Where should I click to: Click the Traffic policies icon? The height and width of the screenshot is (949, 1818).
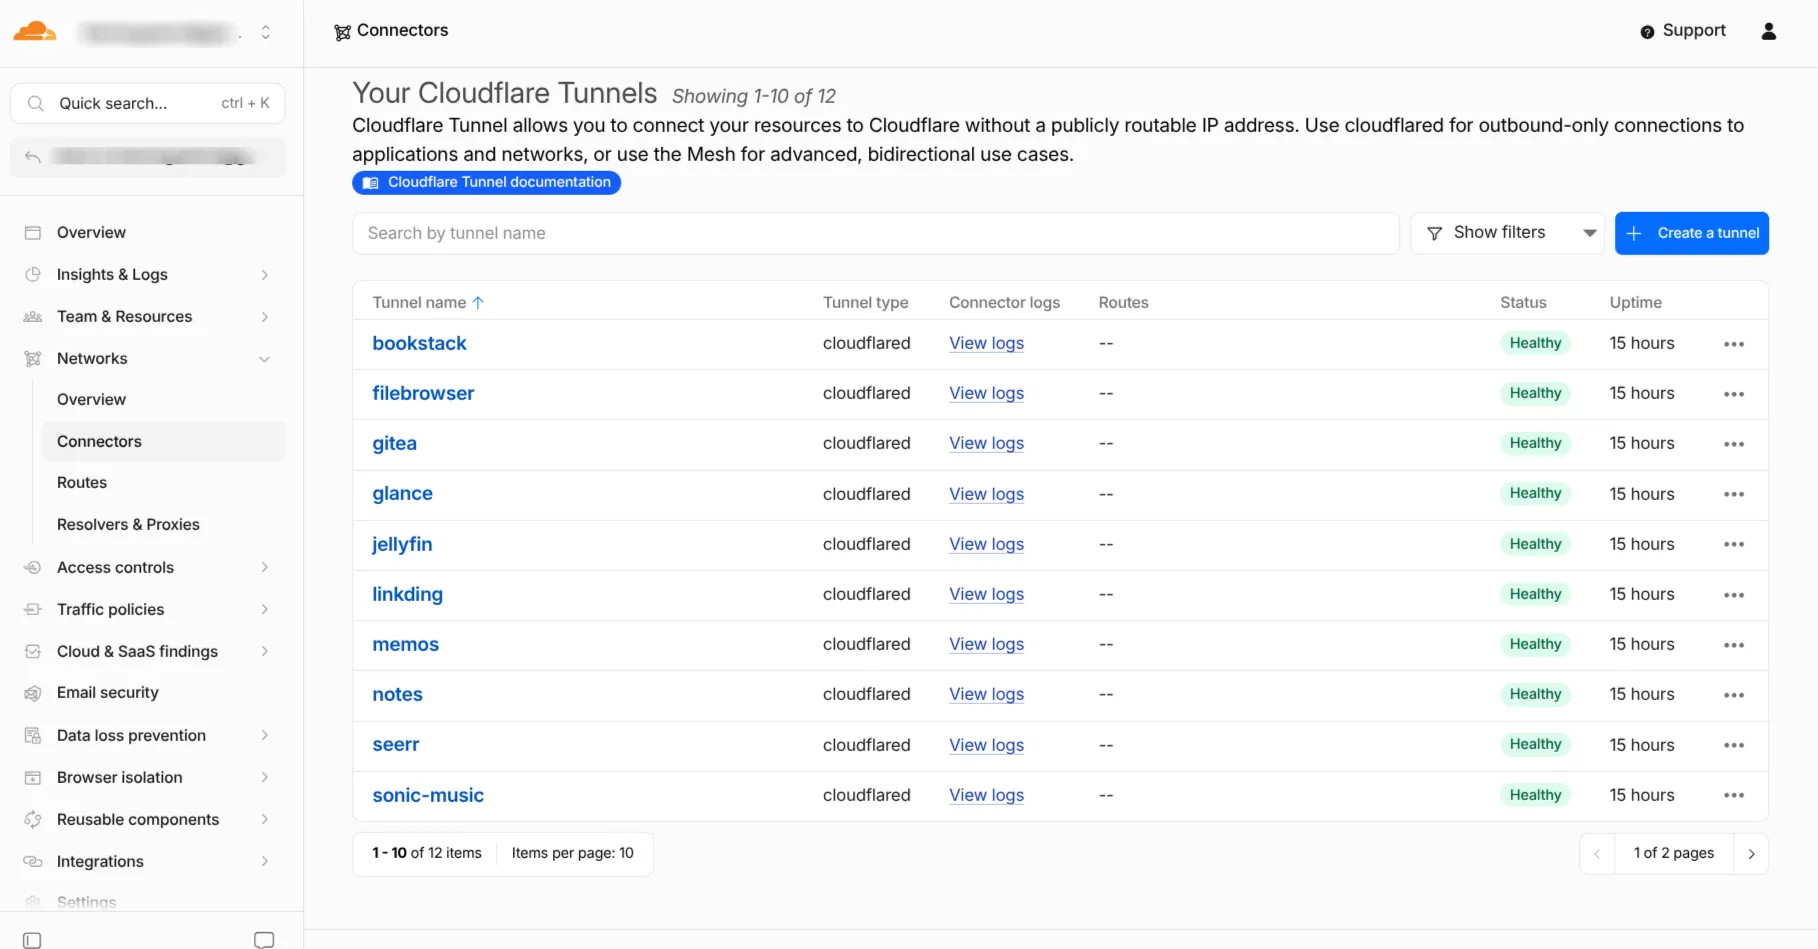click(33, 610)
